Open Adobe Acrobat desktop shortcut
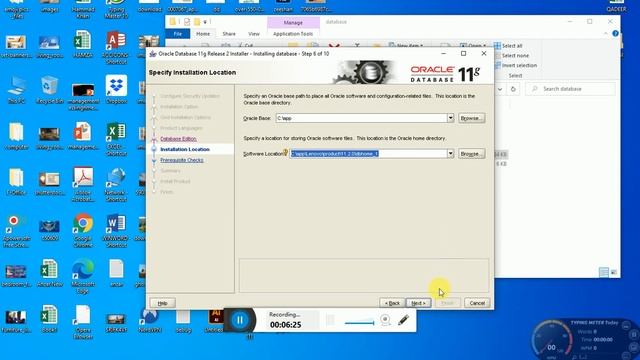640x360 pixels. tap(83, 185)
